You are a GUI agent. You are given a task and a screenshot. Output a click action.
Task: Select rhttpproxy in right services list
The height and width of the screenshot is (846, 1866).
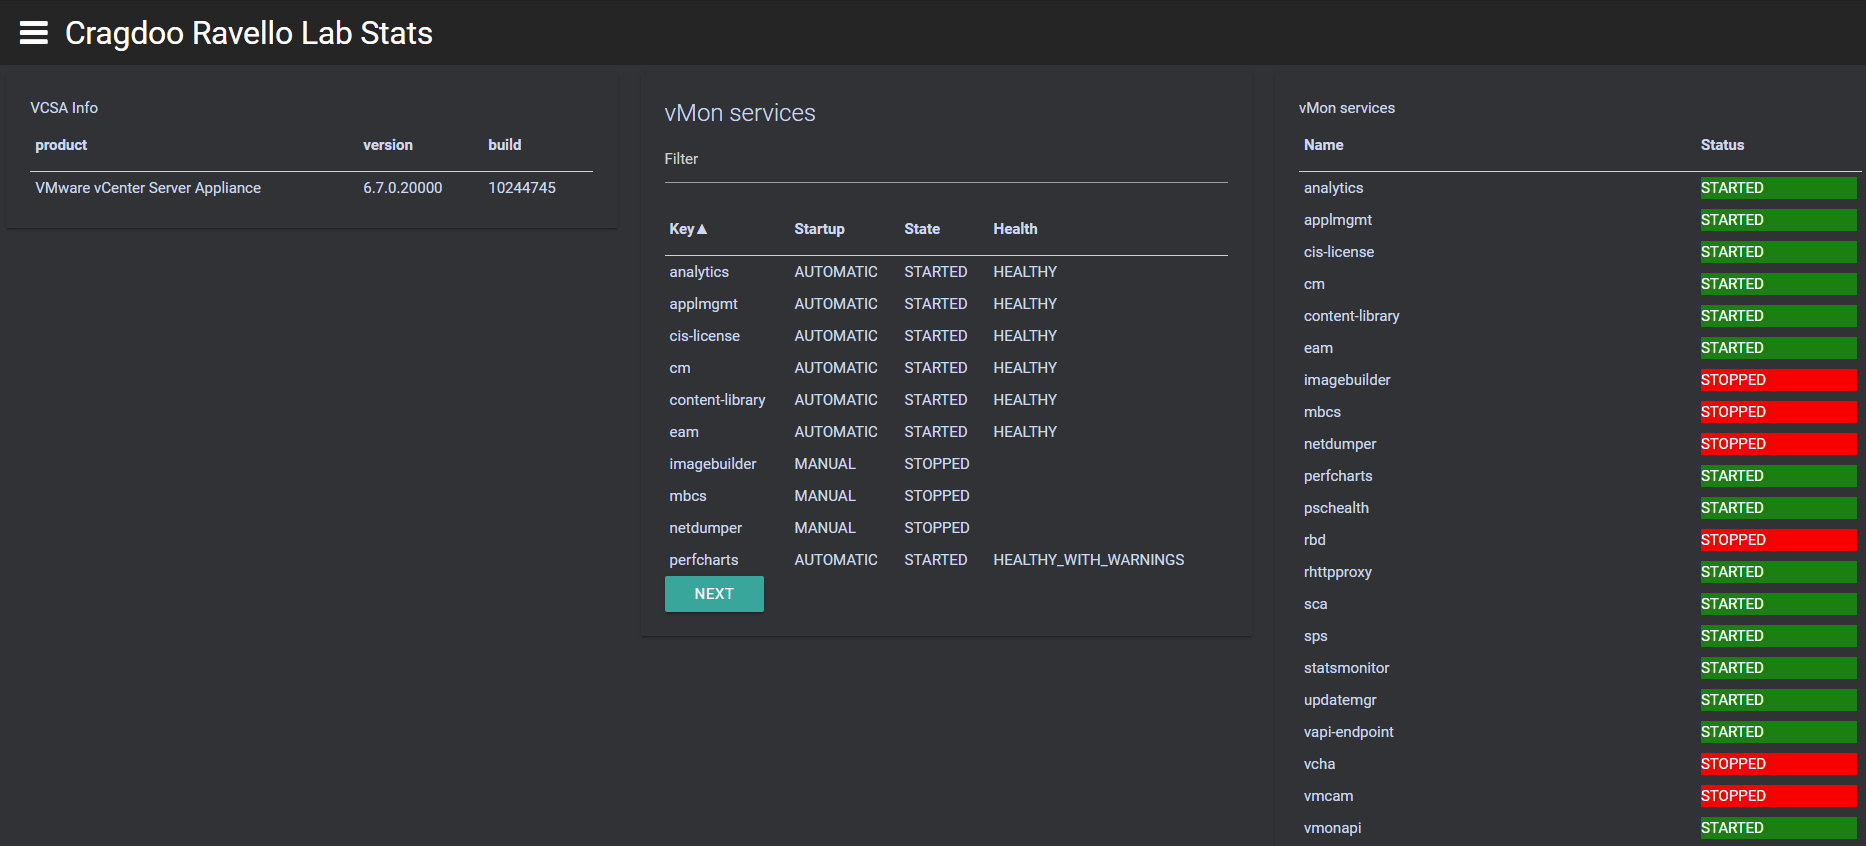[1338, 572]
